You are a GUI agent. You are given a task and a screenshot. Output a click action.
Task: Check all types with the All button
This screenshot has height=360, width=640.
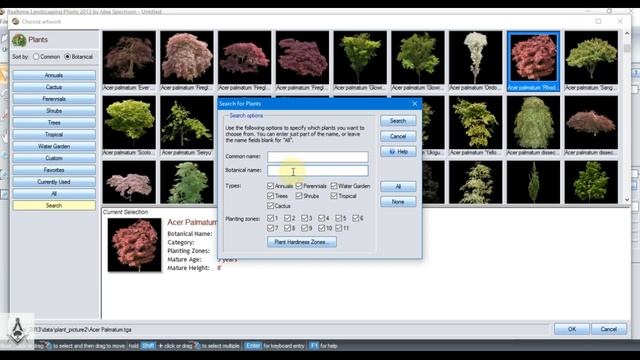[x=398, y=187]
